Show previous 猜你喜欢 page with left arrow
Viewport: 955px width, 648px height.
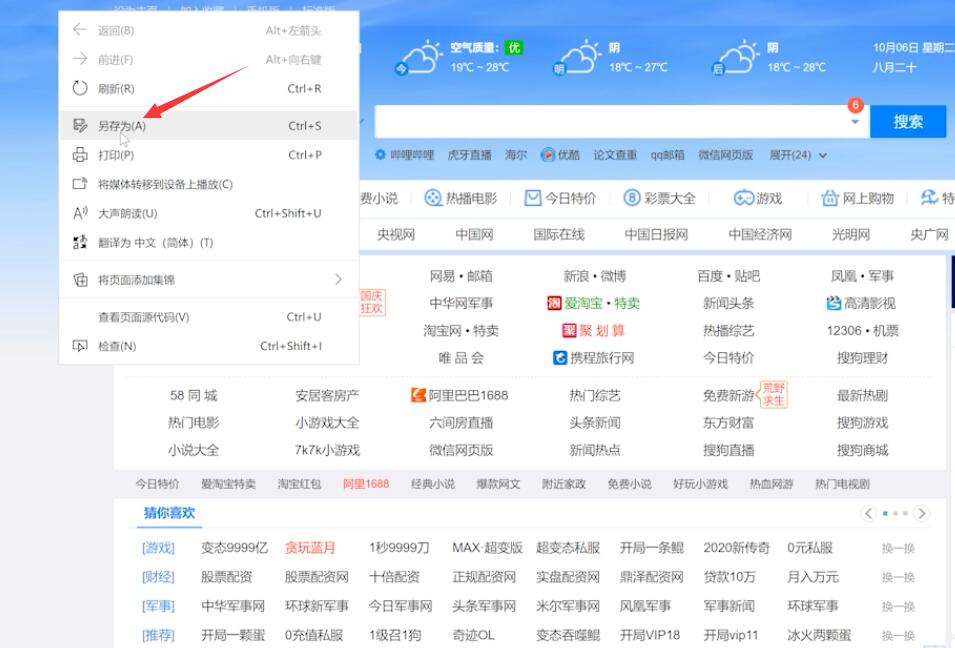pyautogui.click(x=869, y=513)
